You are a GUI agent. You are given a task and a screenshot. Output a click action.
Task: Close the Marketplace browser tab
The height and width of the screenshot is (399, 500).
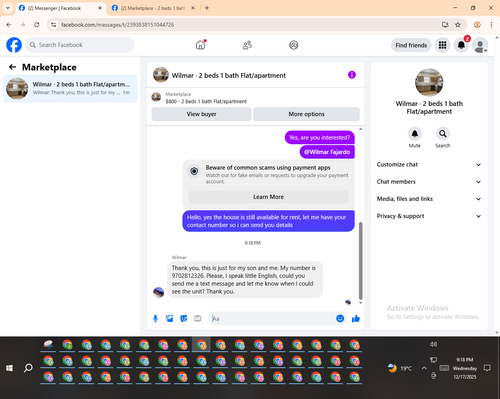pos(193,8)
